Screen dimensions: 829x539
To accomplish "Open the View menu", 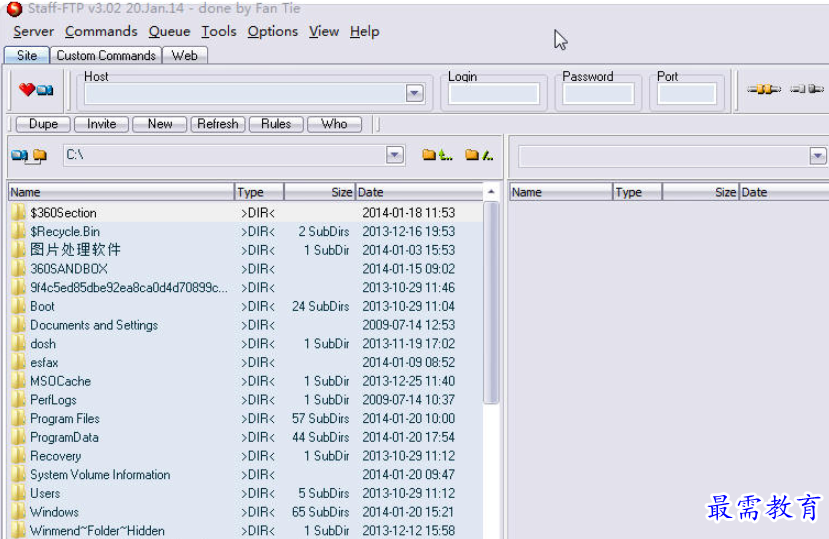I will point(324,32).
